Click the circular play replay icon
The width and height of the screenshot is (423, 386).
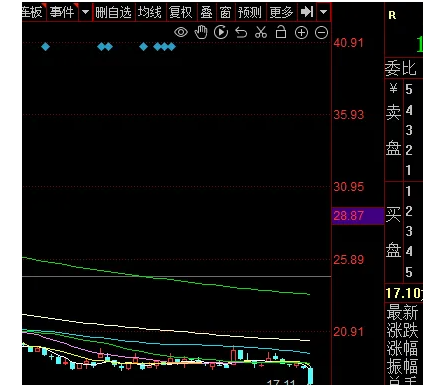point(221,32)
